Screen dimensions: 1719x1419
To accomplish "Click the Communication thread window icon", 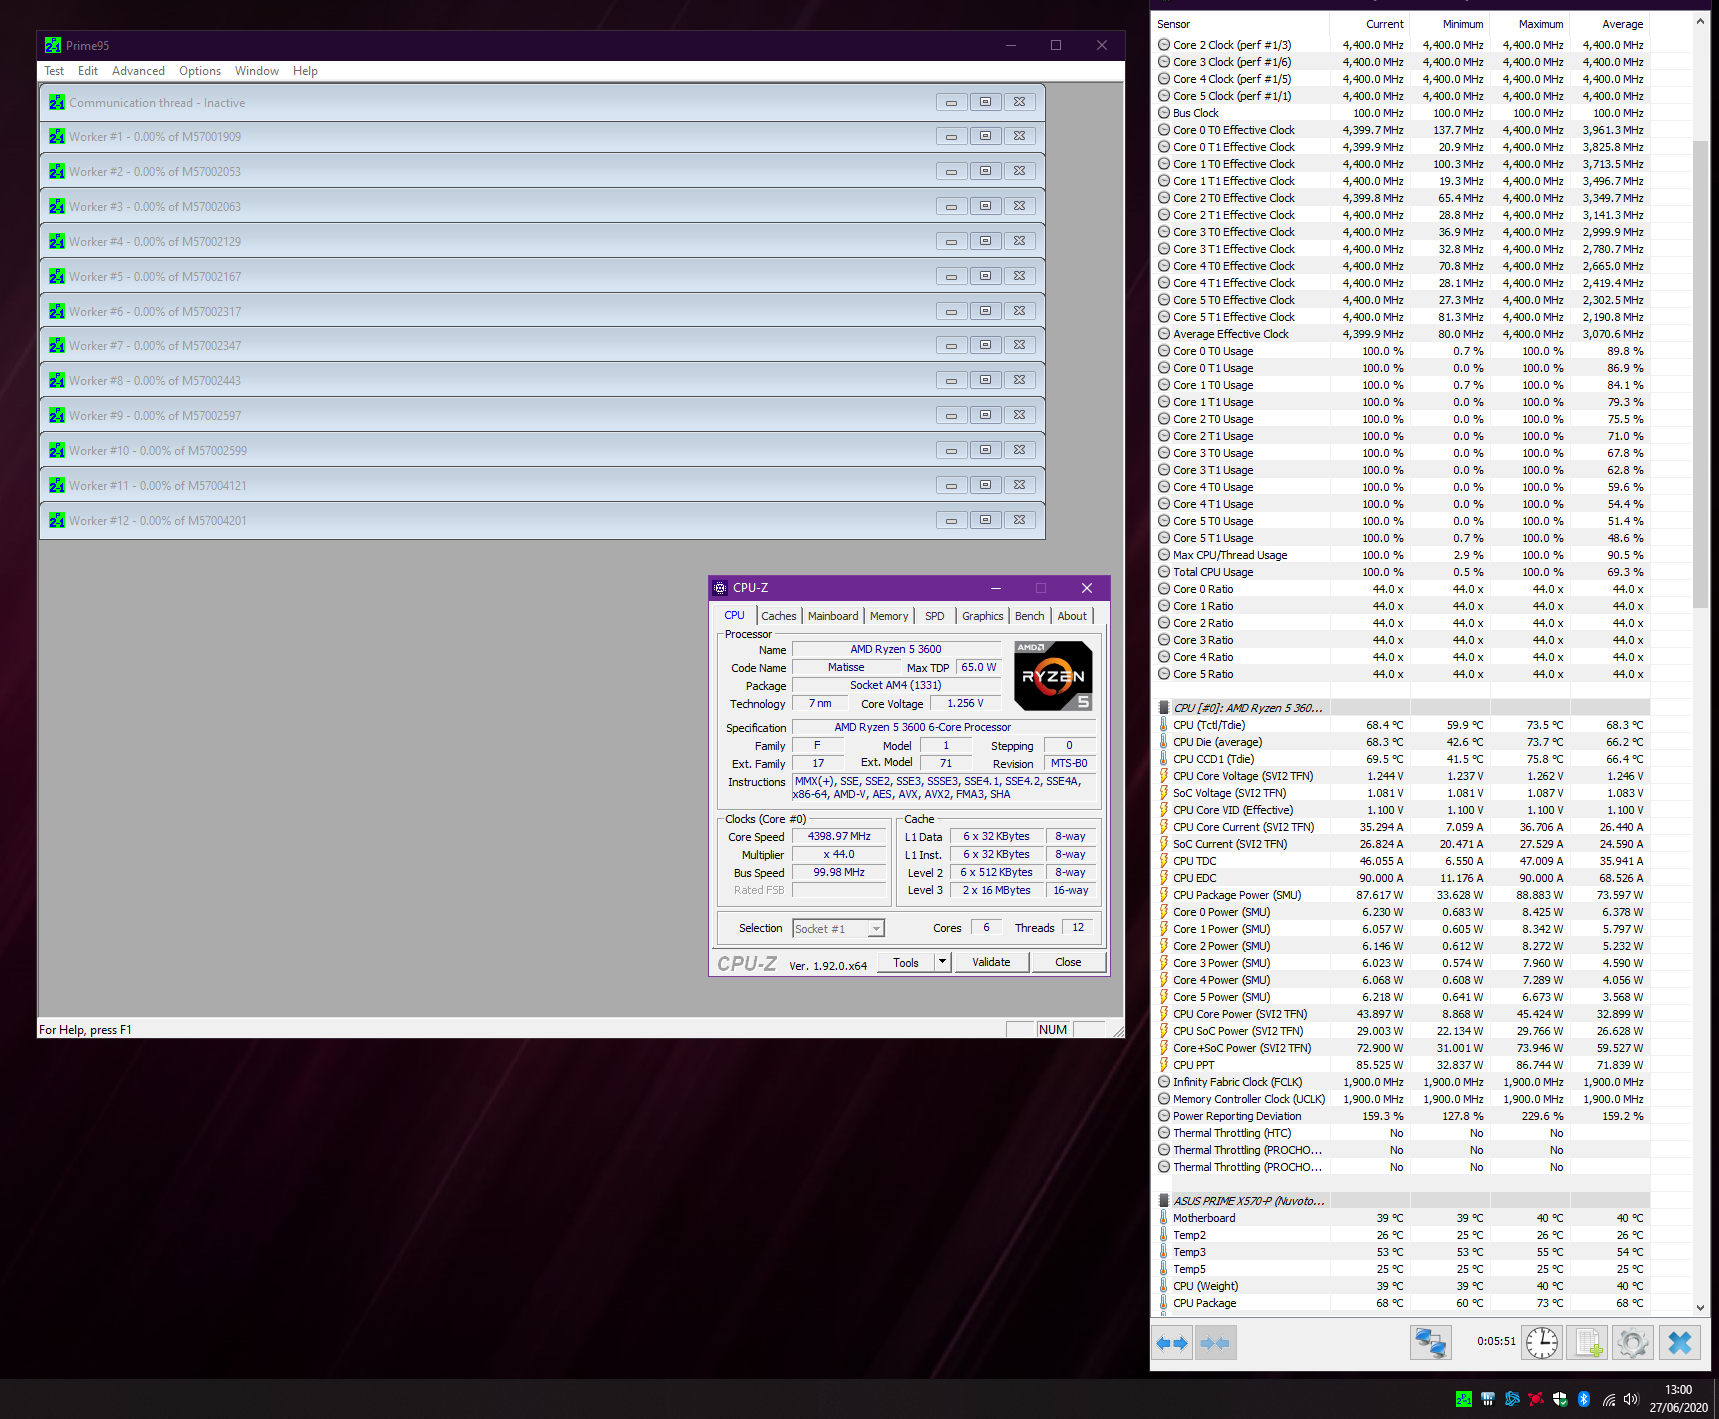I will [x=57, y=102].
